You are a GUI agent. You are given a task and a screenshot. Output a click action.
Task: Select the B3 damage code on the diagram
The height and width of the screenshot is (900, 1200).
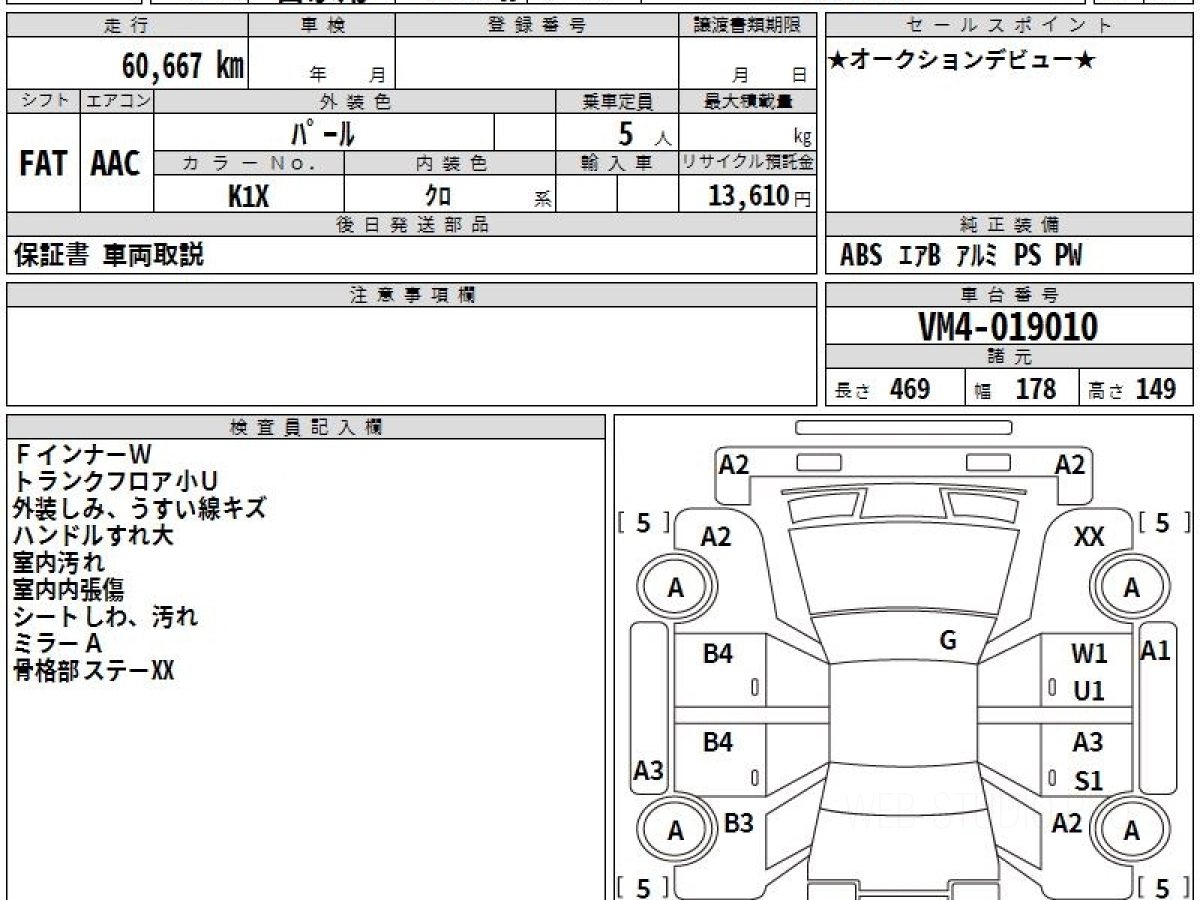tap(738, 823)
